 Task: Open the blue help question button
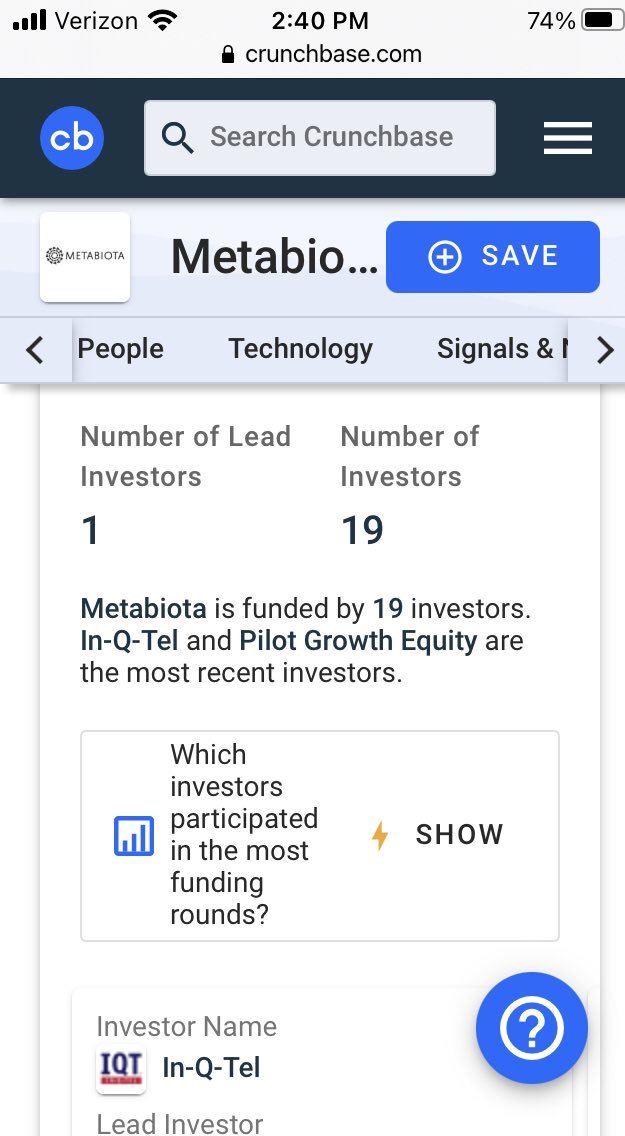(531, 1028)
